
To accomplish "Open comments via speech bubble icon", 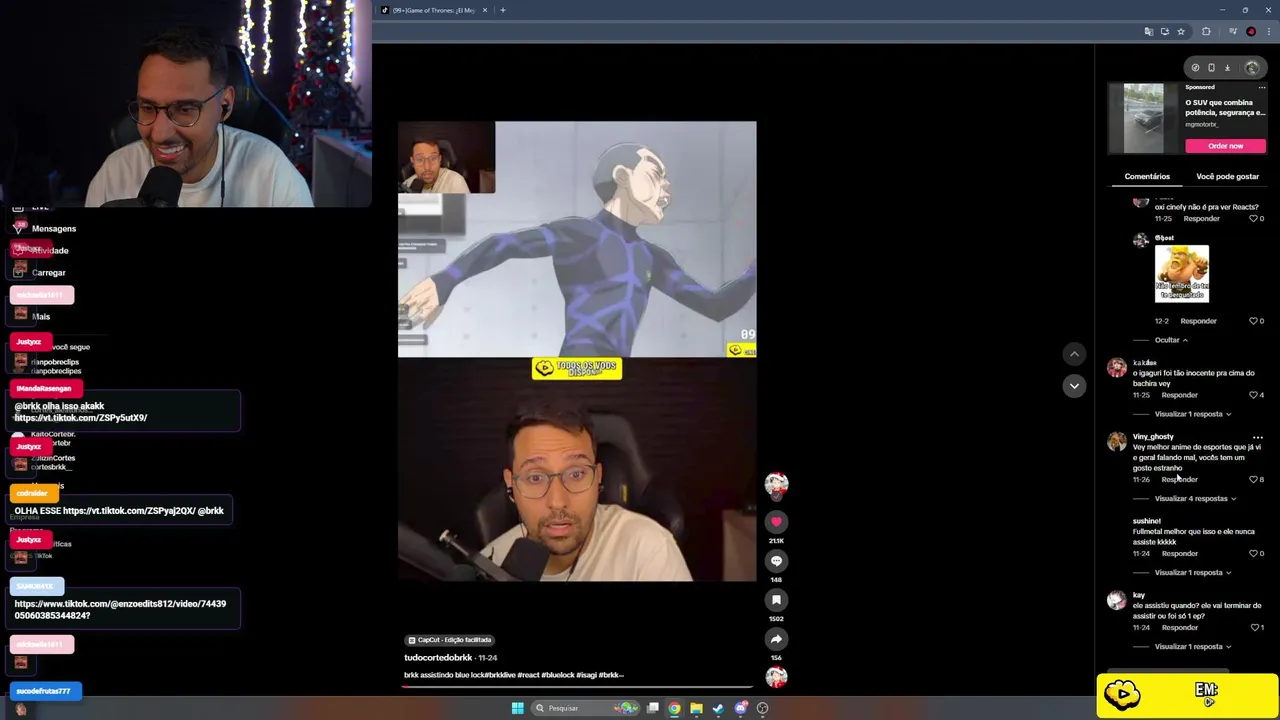I will [x=776, y=561].
